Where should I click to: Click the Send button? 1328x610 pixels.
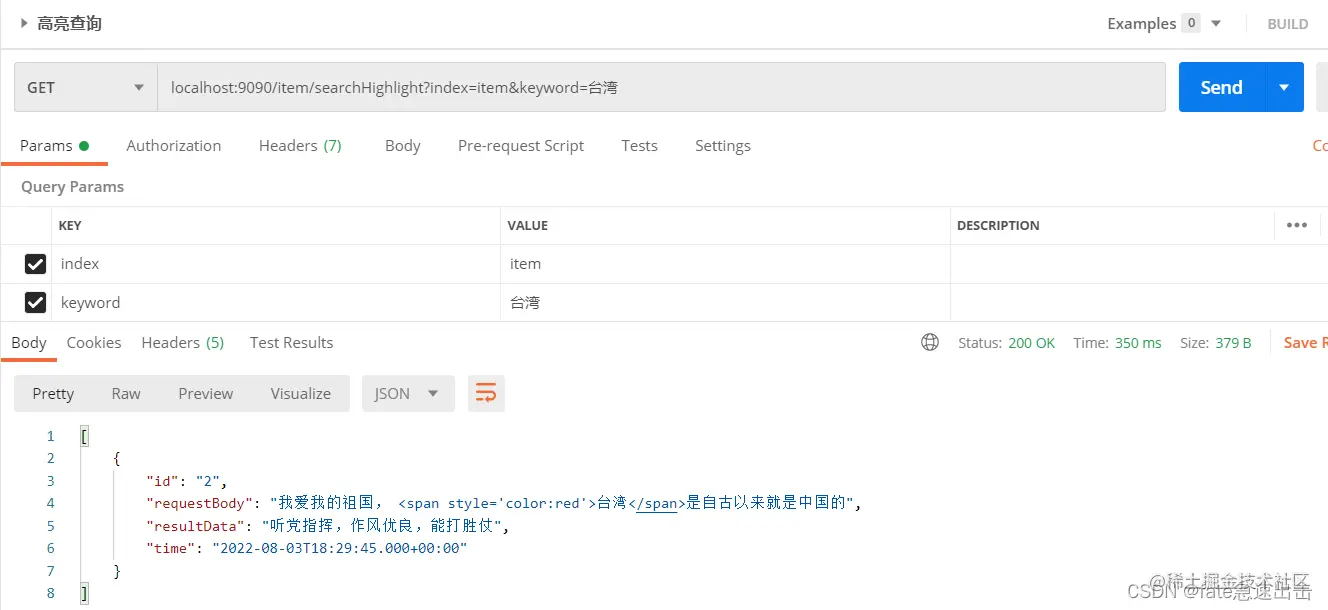coord(1221,87)
